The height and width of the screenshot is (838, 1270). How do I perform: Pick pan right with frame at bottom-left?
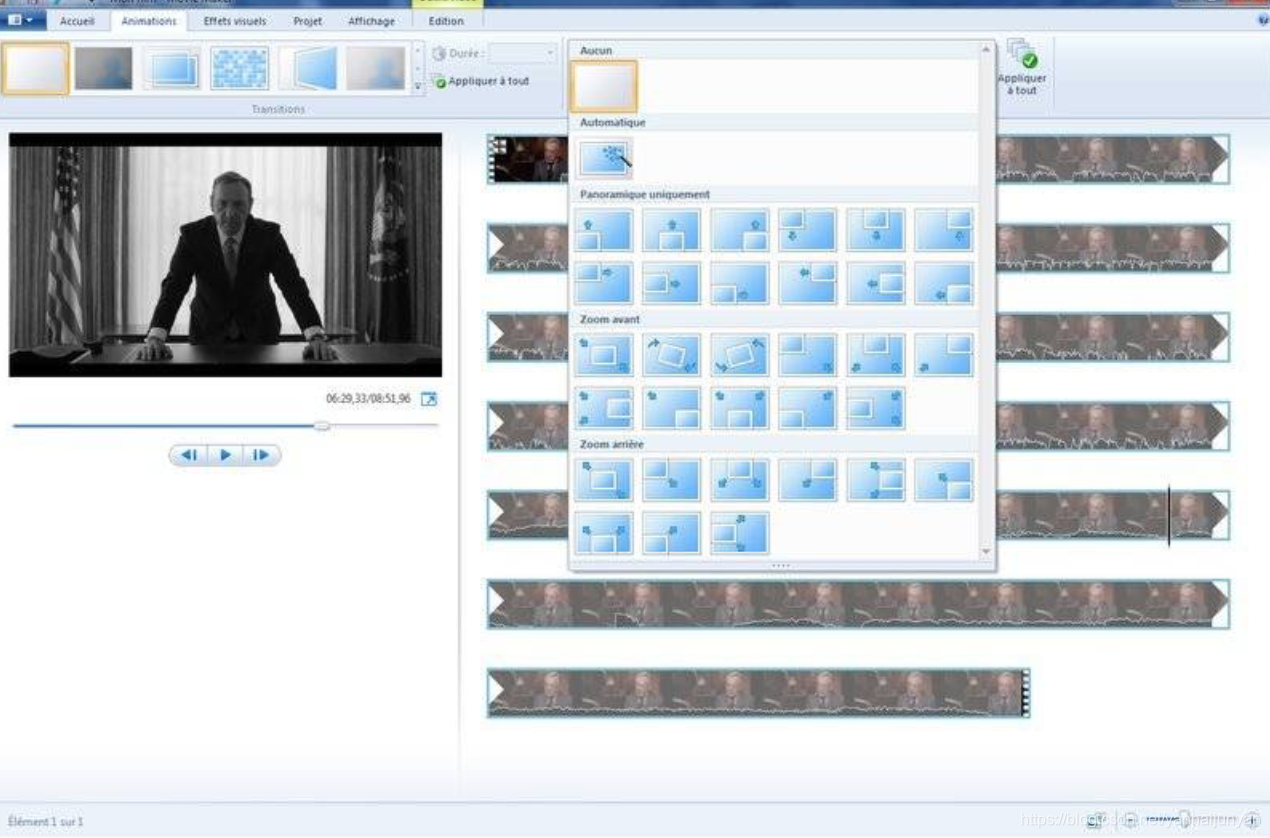pyautogui.click(x=740, y=283)
